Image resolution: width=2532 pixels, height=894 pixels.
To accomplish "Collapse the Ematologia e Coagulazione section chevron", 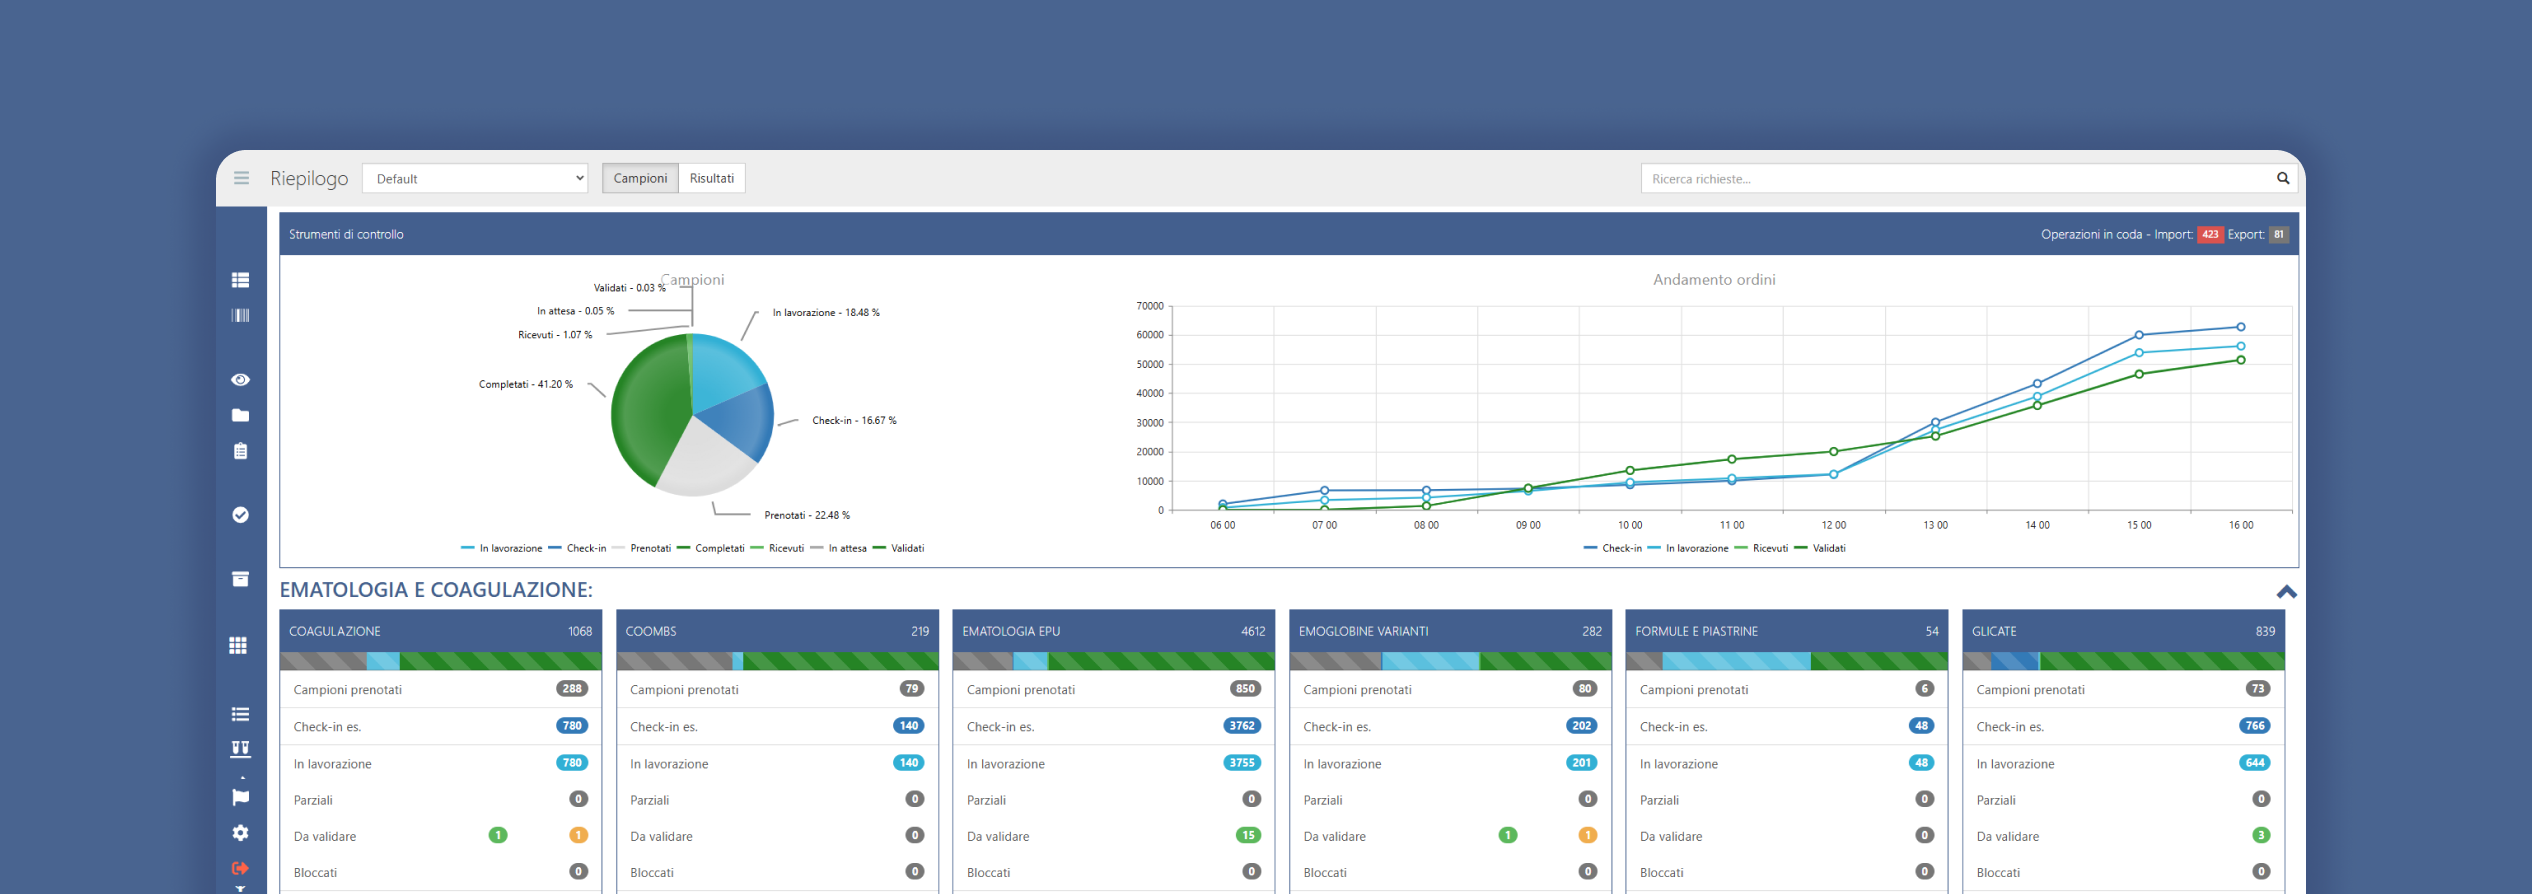I will pyautogui.click(x=2286, y=592).
